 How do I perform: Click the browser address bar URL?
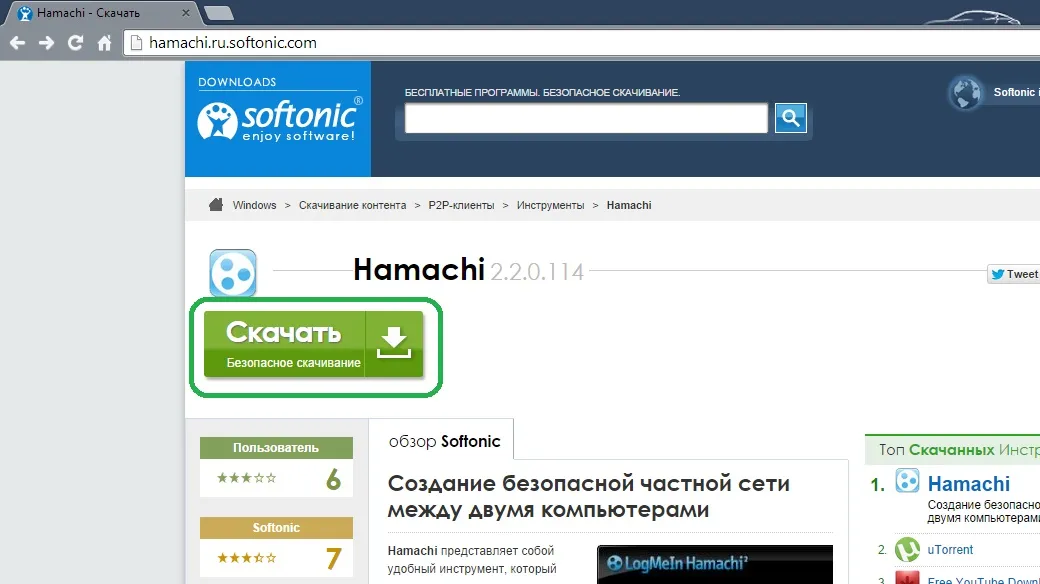pyautogui.click(x=233, y=43)
